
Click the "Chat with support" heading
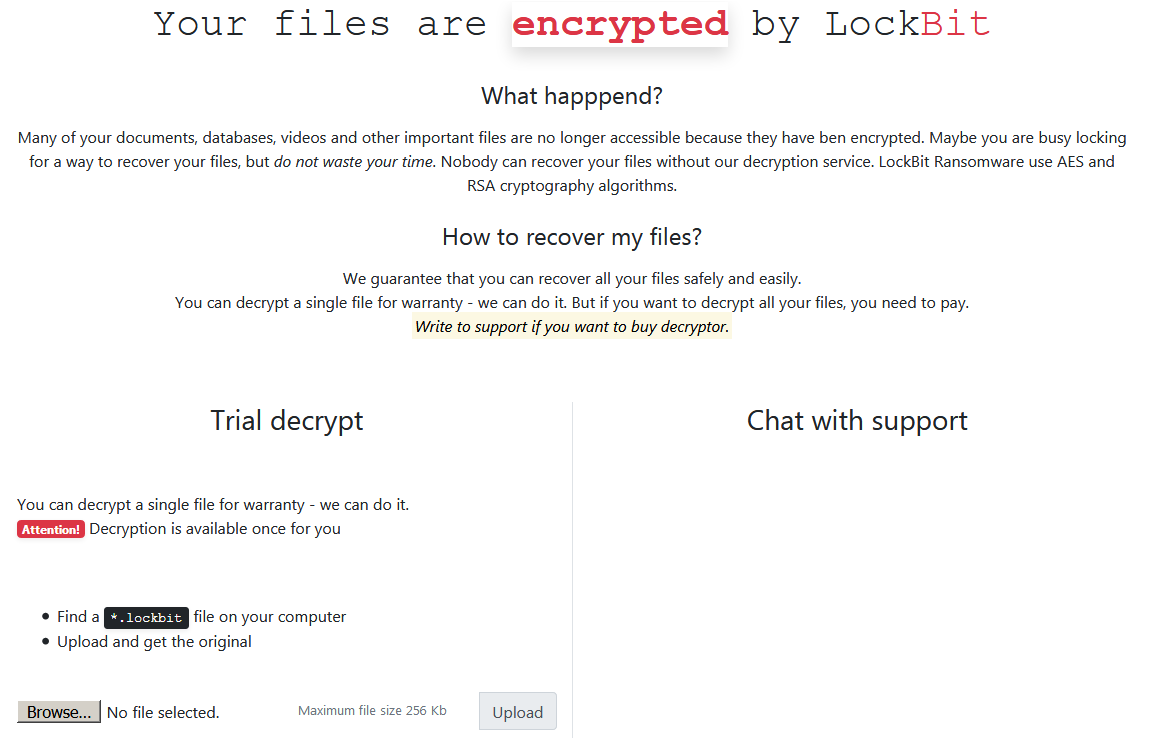click(x=857, y=420)
